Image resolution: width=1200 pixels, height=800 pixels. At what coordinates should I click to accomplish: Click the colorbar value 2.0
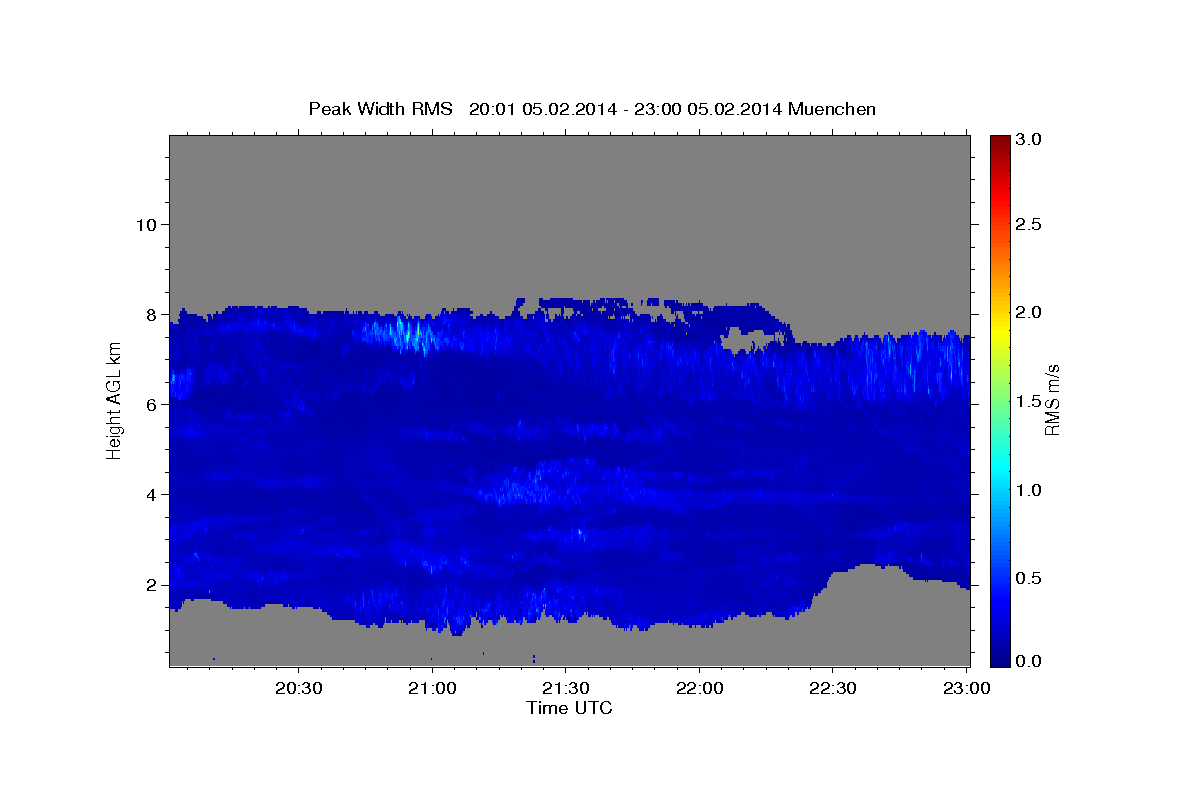tap(1030, 313)
